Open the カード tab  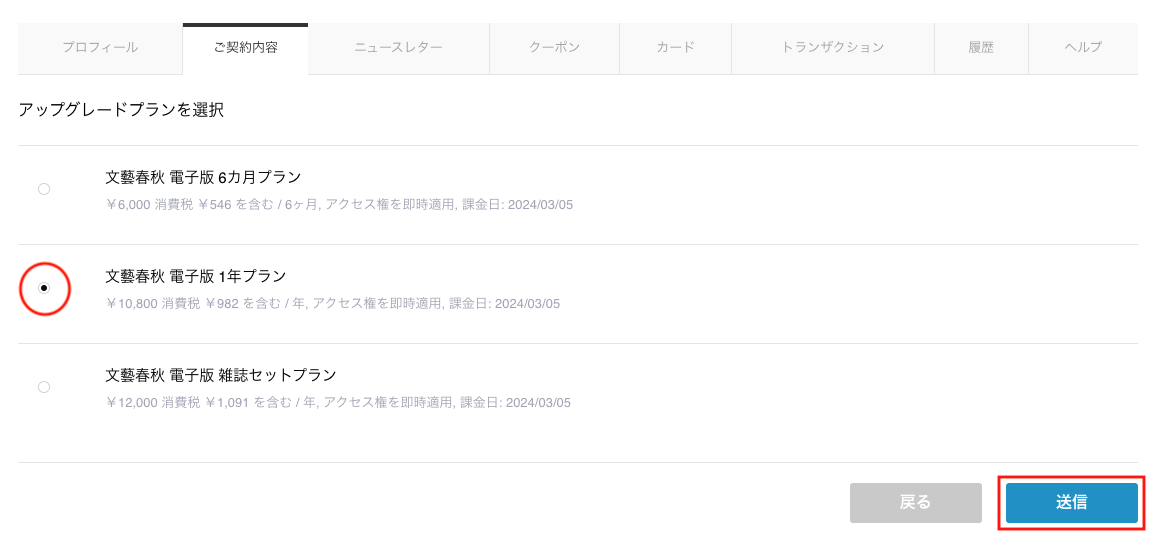675,48
